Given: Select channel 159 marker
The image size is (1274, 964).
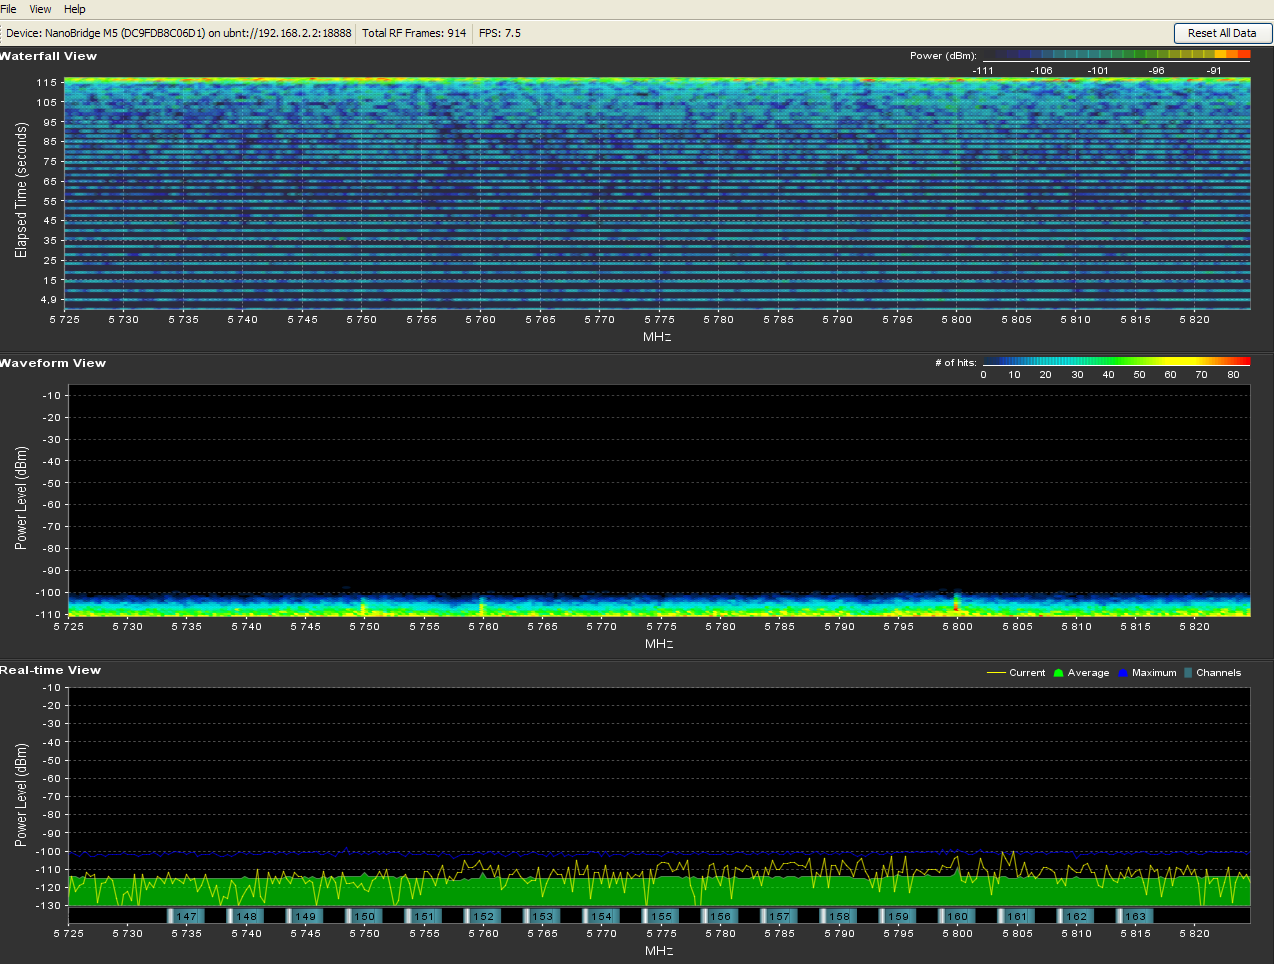Looking at the screenshot, I should tap(898, 916).
